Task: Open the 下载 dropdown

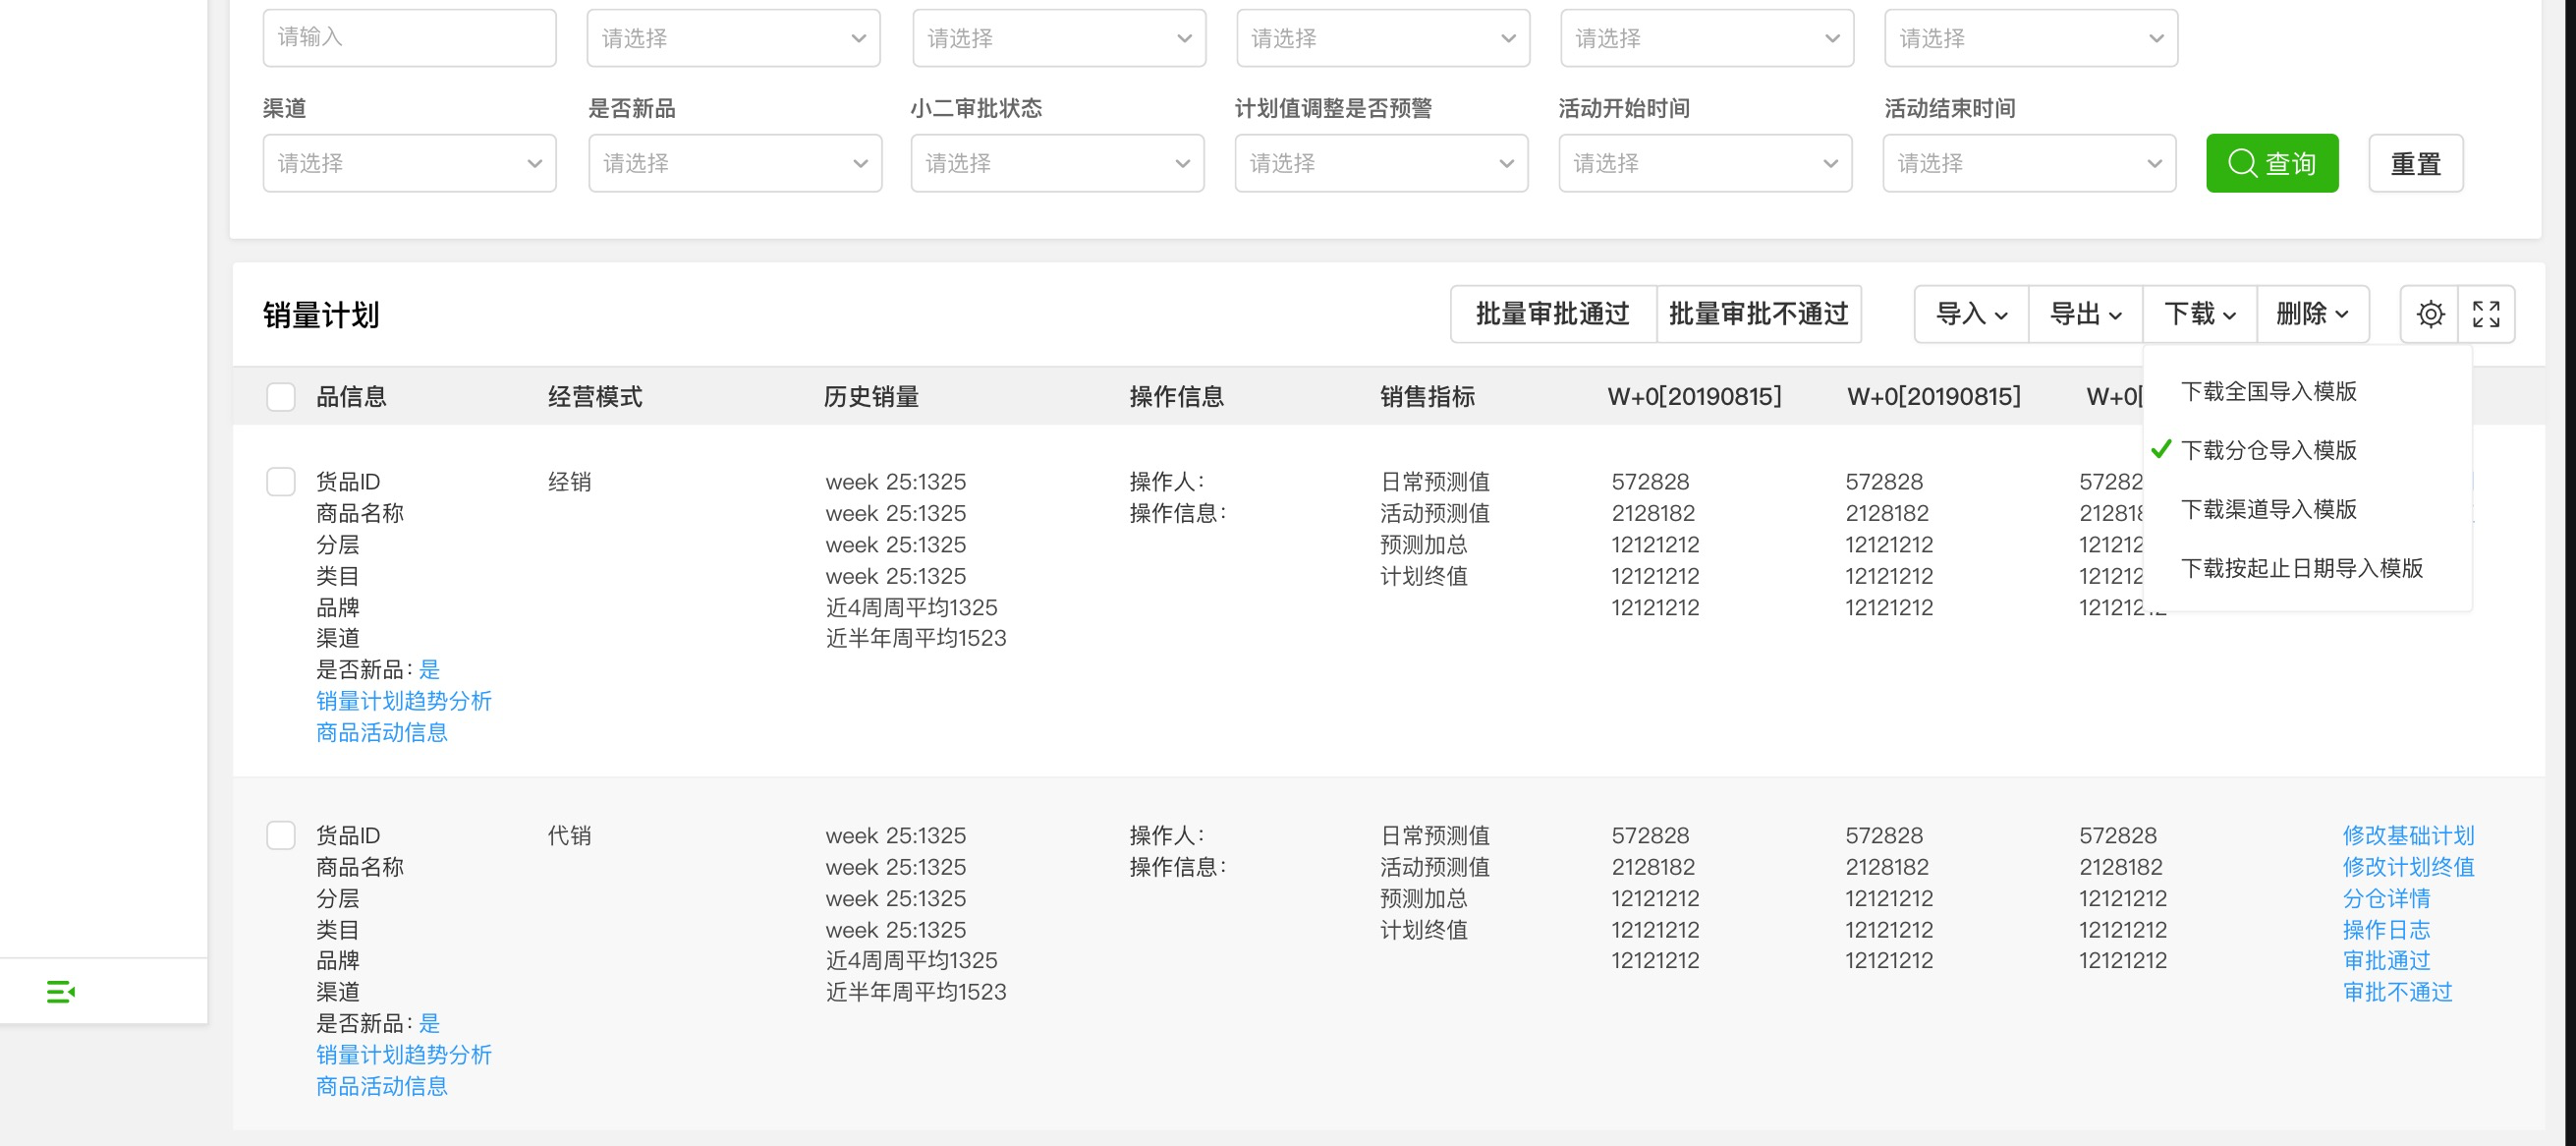Action: pos(2200,314)
